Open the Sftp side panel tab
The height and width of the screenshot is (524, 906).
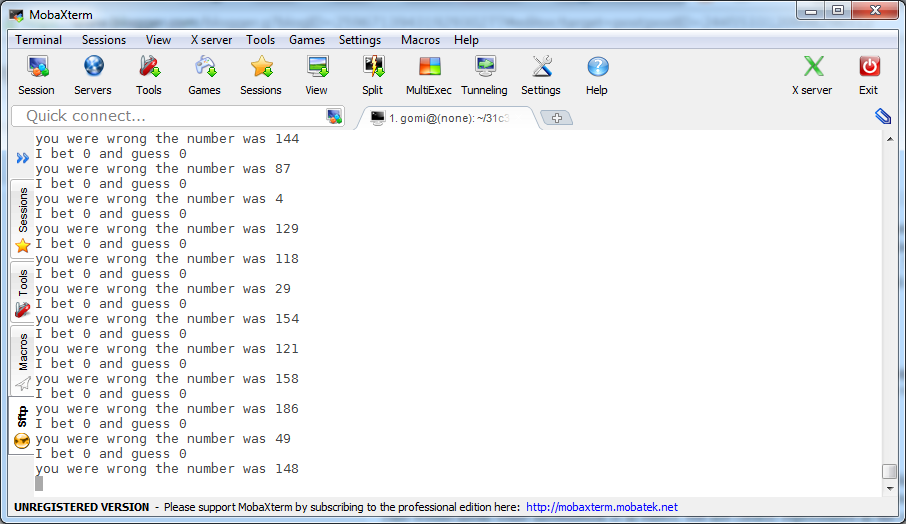pyautogui.click(x=22, y=425)
